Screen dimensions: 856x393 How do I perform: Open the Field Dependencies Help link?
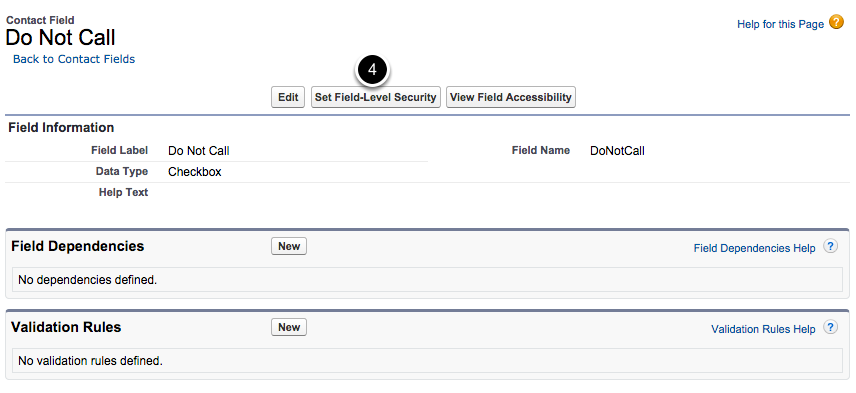(754, 248)
